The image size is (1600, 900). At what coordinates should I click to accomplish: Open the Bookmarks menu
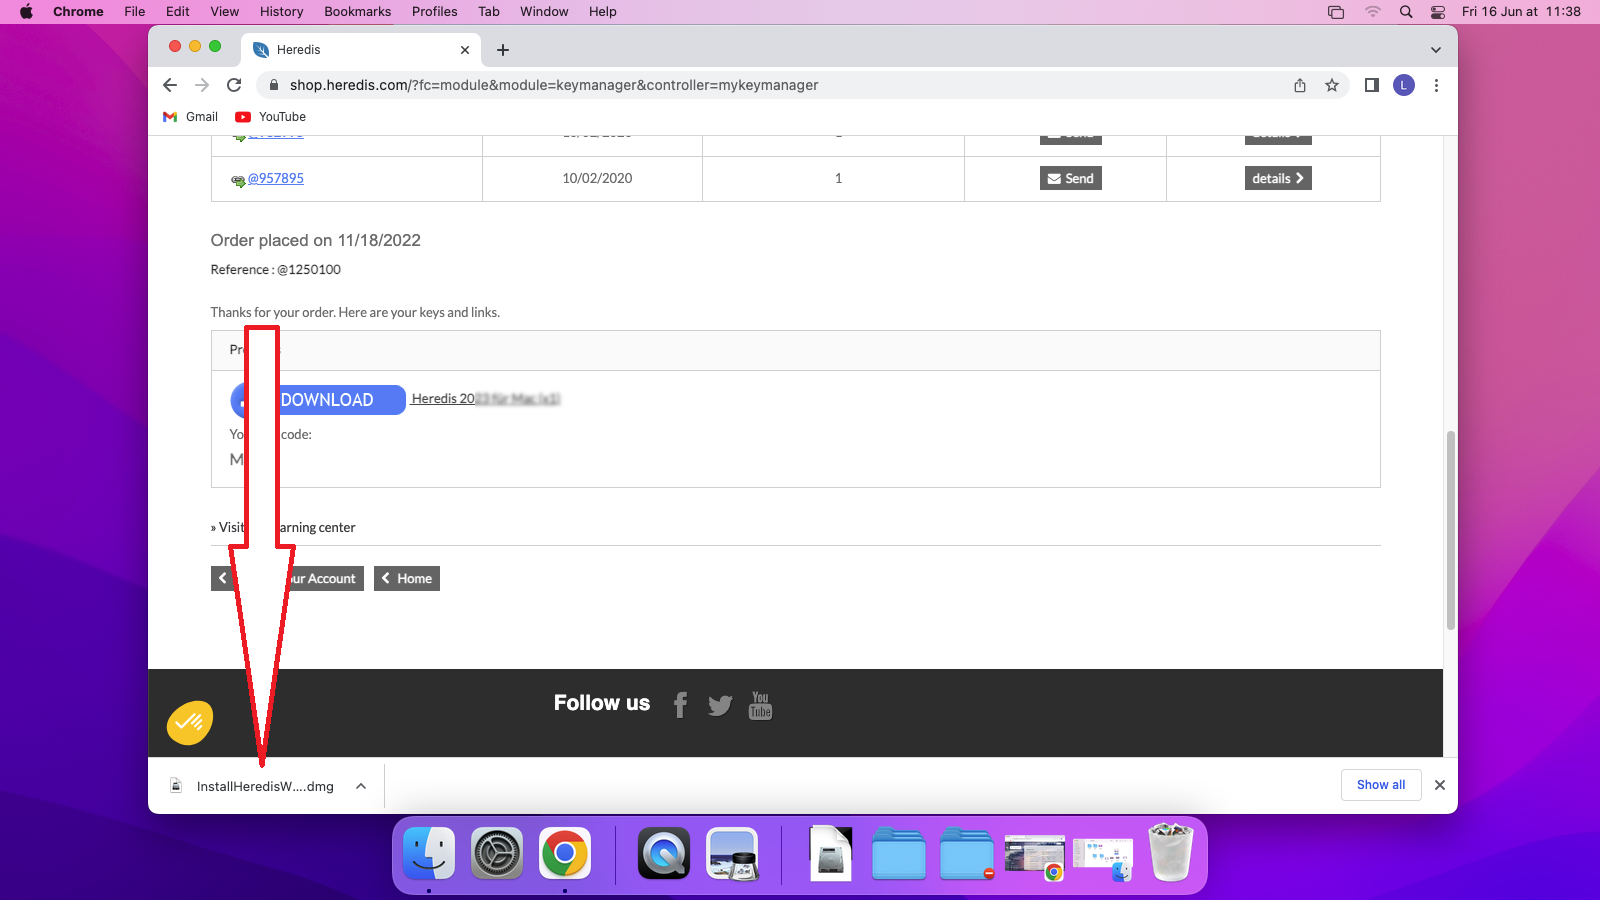tap(357, 12)
